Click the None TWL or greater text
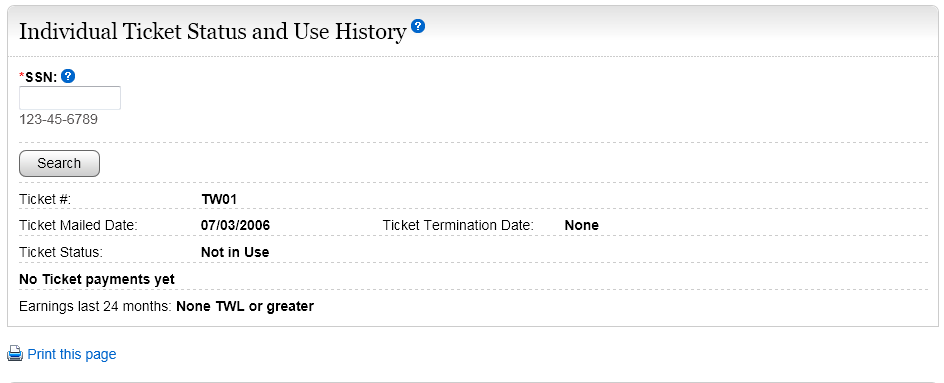The image size is (944, 383). pyautogui.click(x=245, y=307)
